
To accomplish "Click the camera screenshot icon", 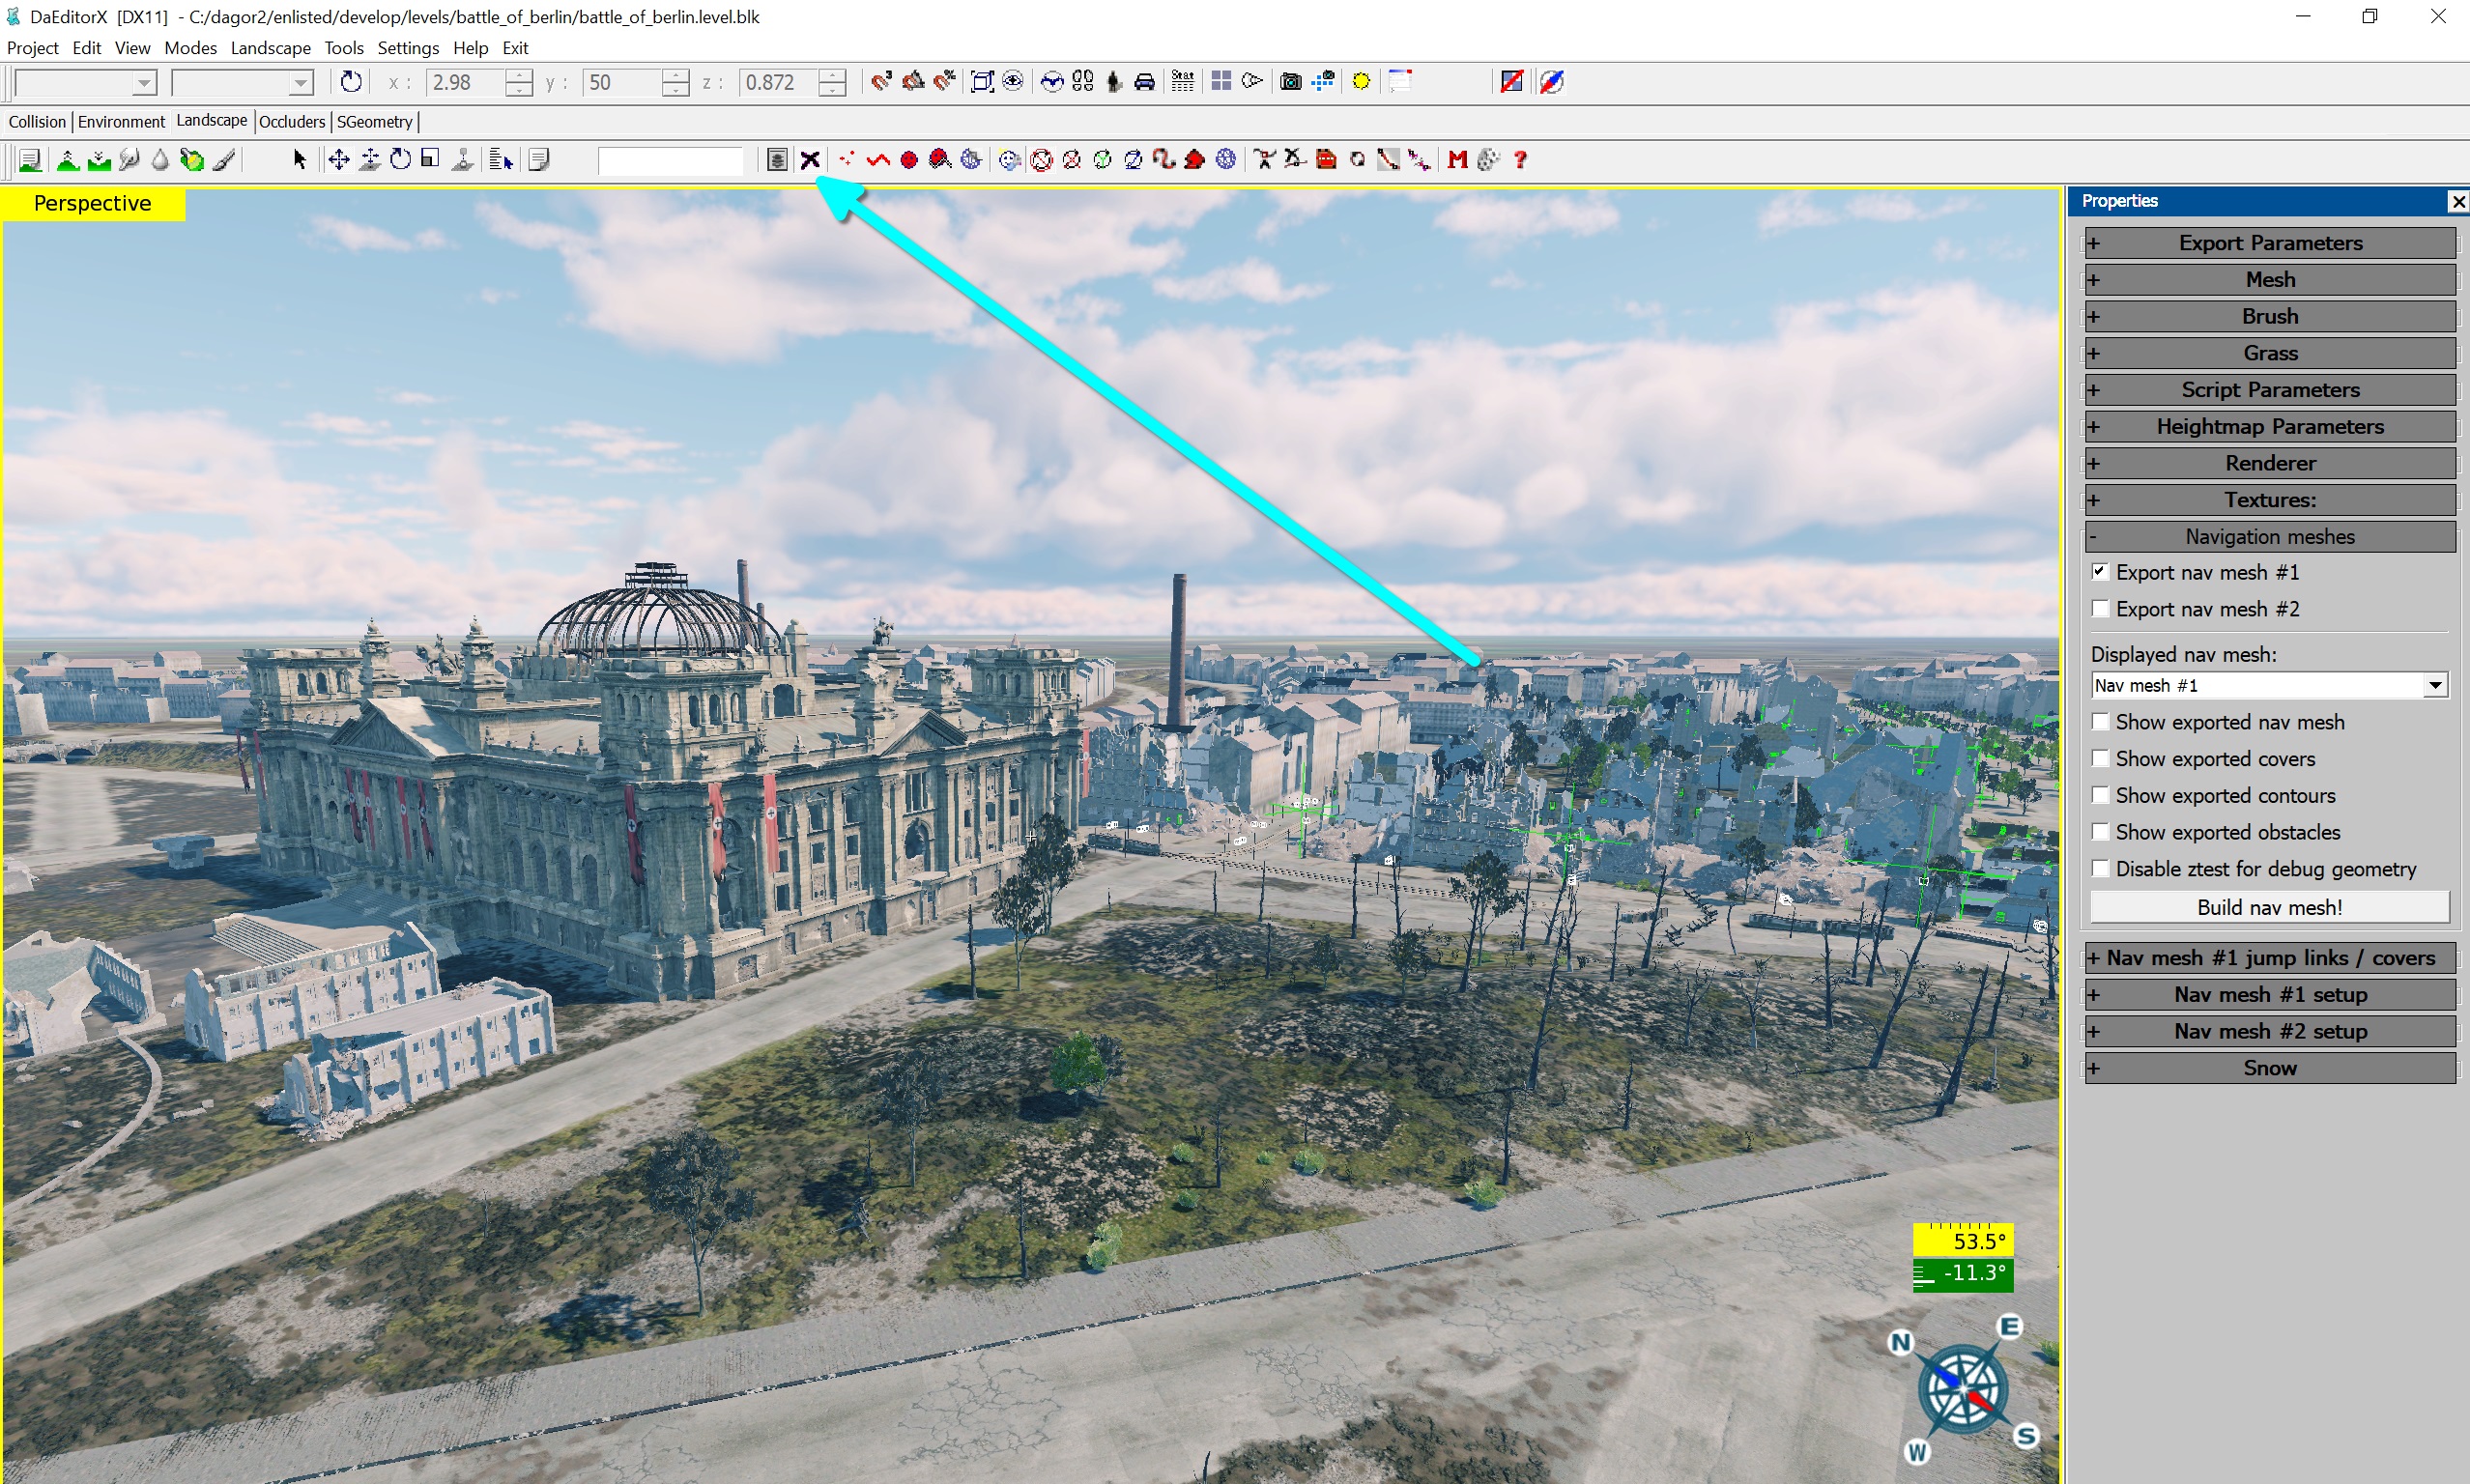I will click(1290, 82).
